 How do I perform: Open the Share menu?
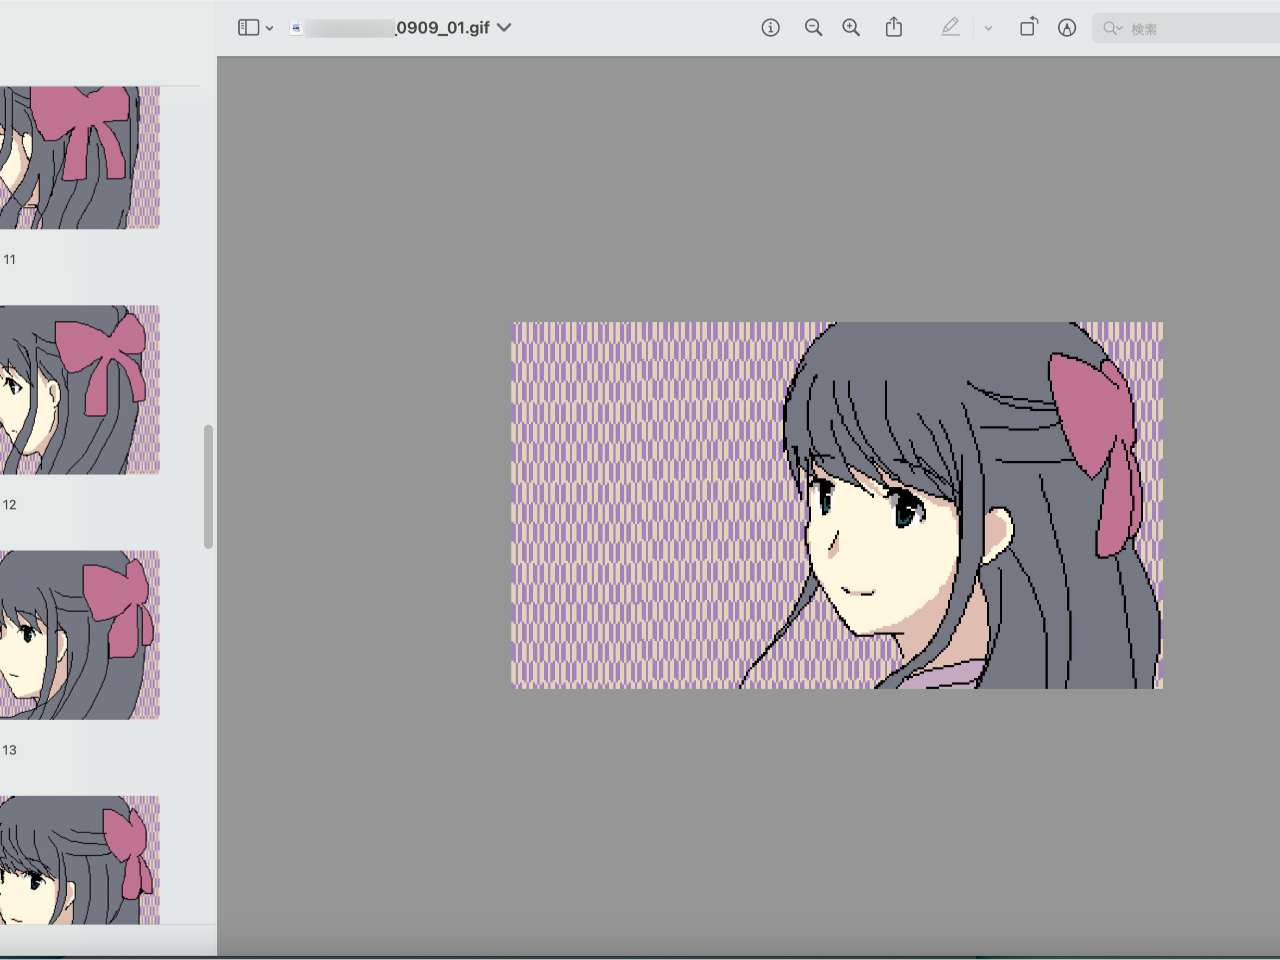click(x=894, y=28)
